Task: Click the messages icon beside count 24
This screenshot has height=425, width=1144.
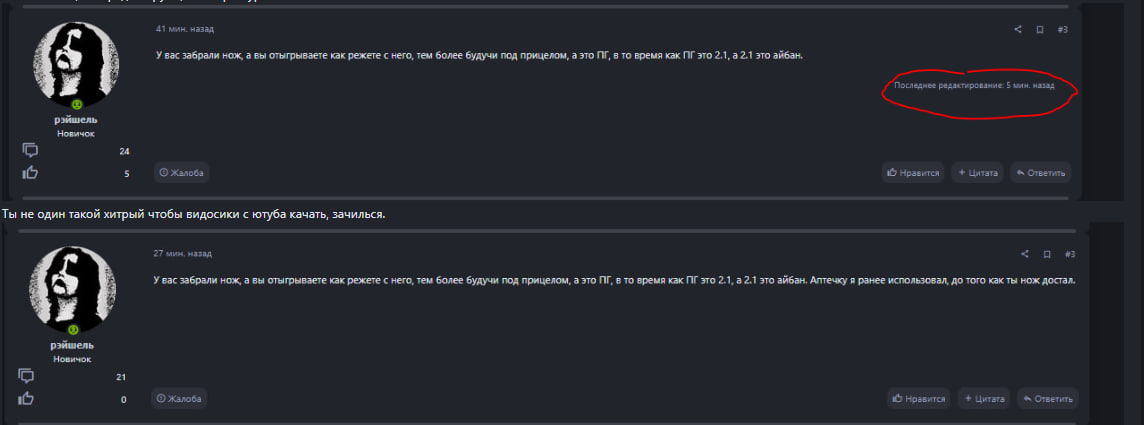Action: point(30,151)
